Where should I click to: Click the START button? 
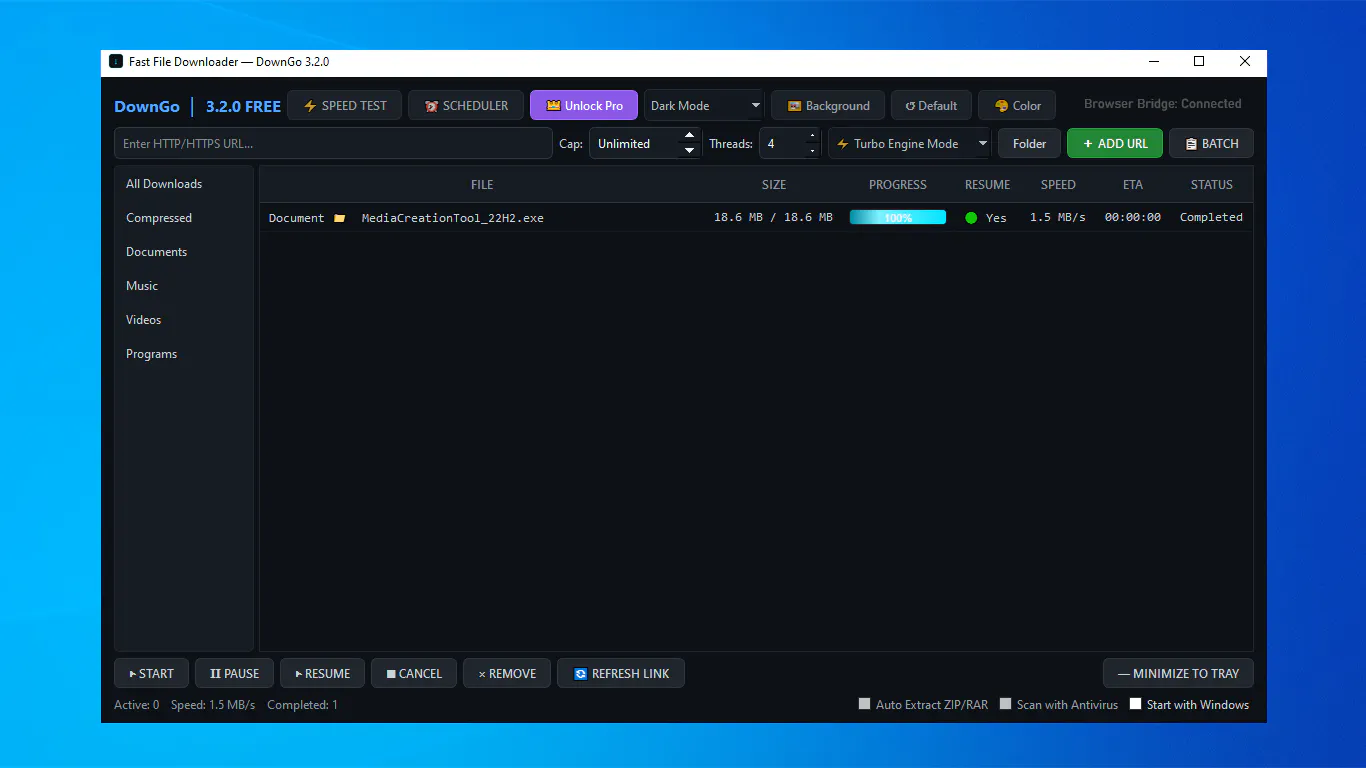pyautogui.click(x=152, y=673)
